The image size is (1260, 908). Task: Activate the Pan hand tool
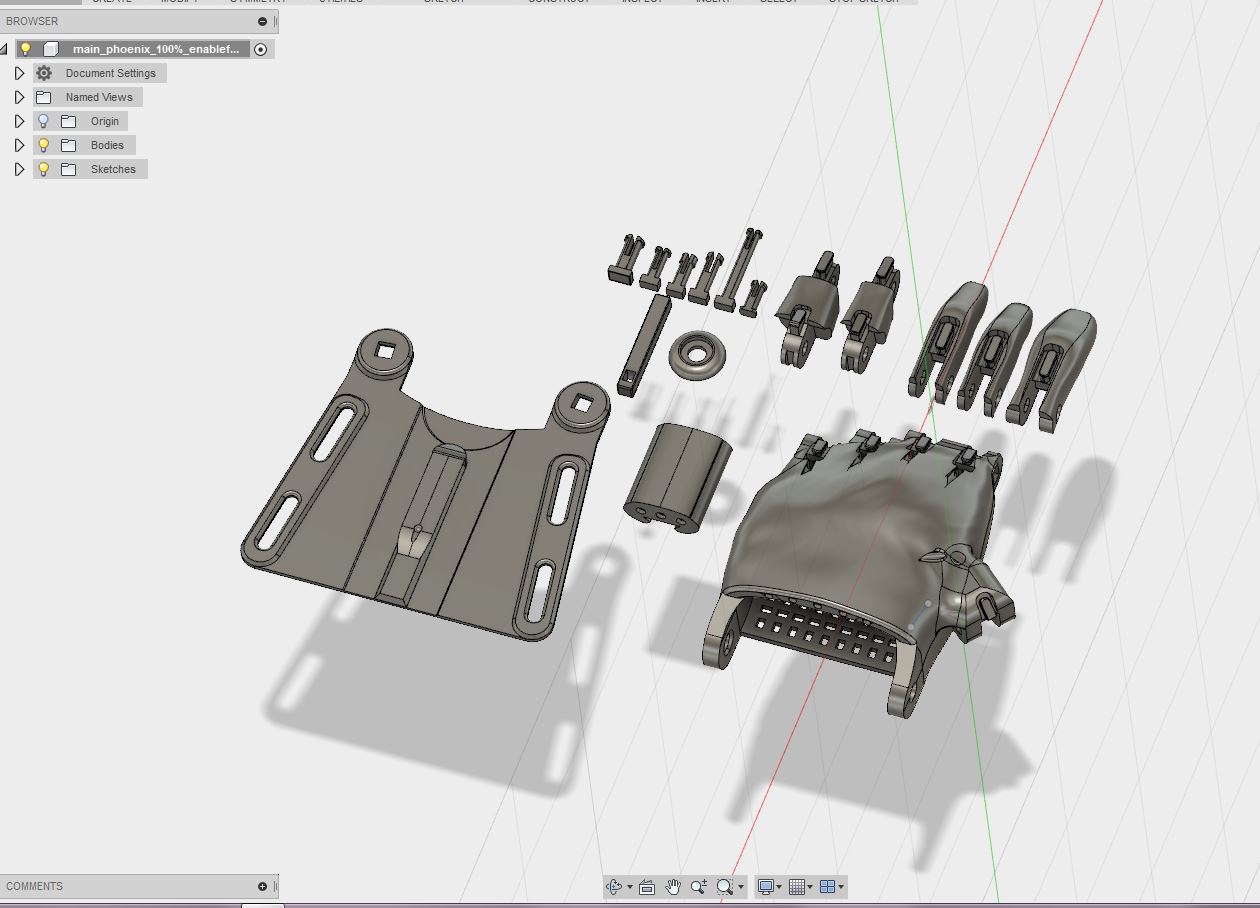(673, 886)
